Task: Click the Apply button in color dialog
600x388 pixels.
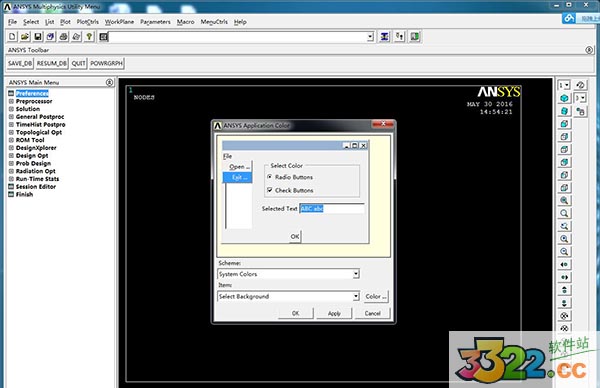Action: [x=334, y=313]
